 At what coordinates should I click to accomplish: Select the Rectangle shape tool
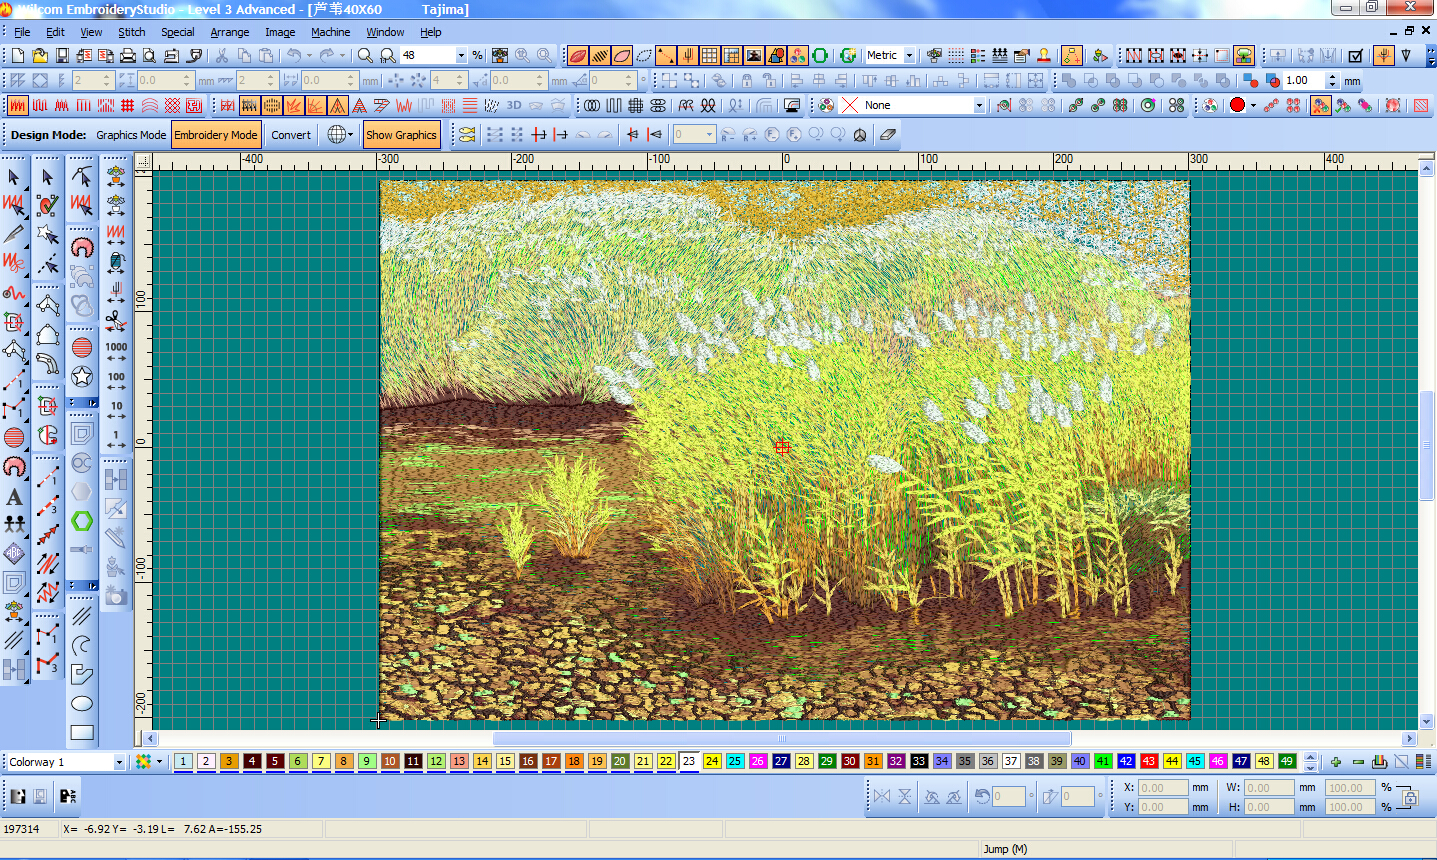82,733
